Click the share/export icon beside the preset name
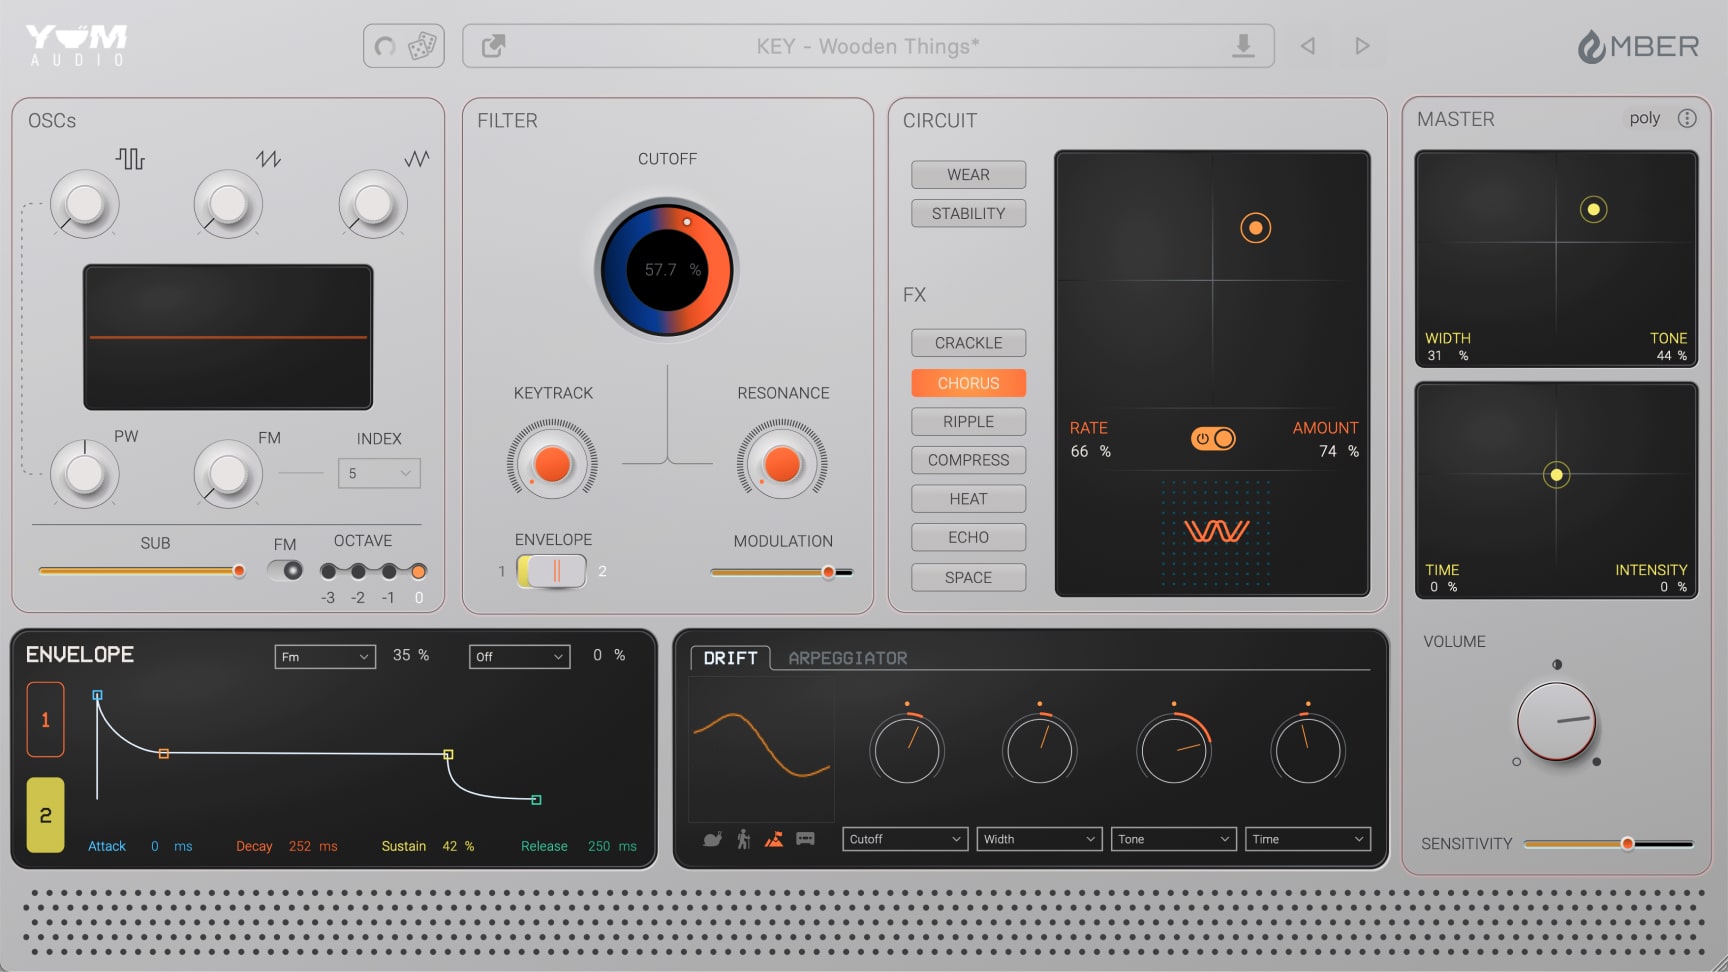Viewport: 1728px width, 972px height. 492,45
